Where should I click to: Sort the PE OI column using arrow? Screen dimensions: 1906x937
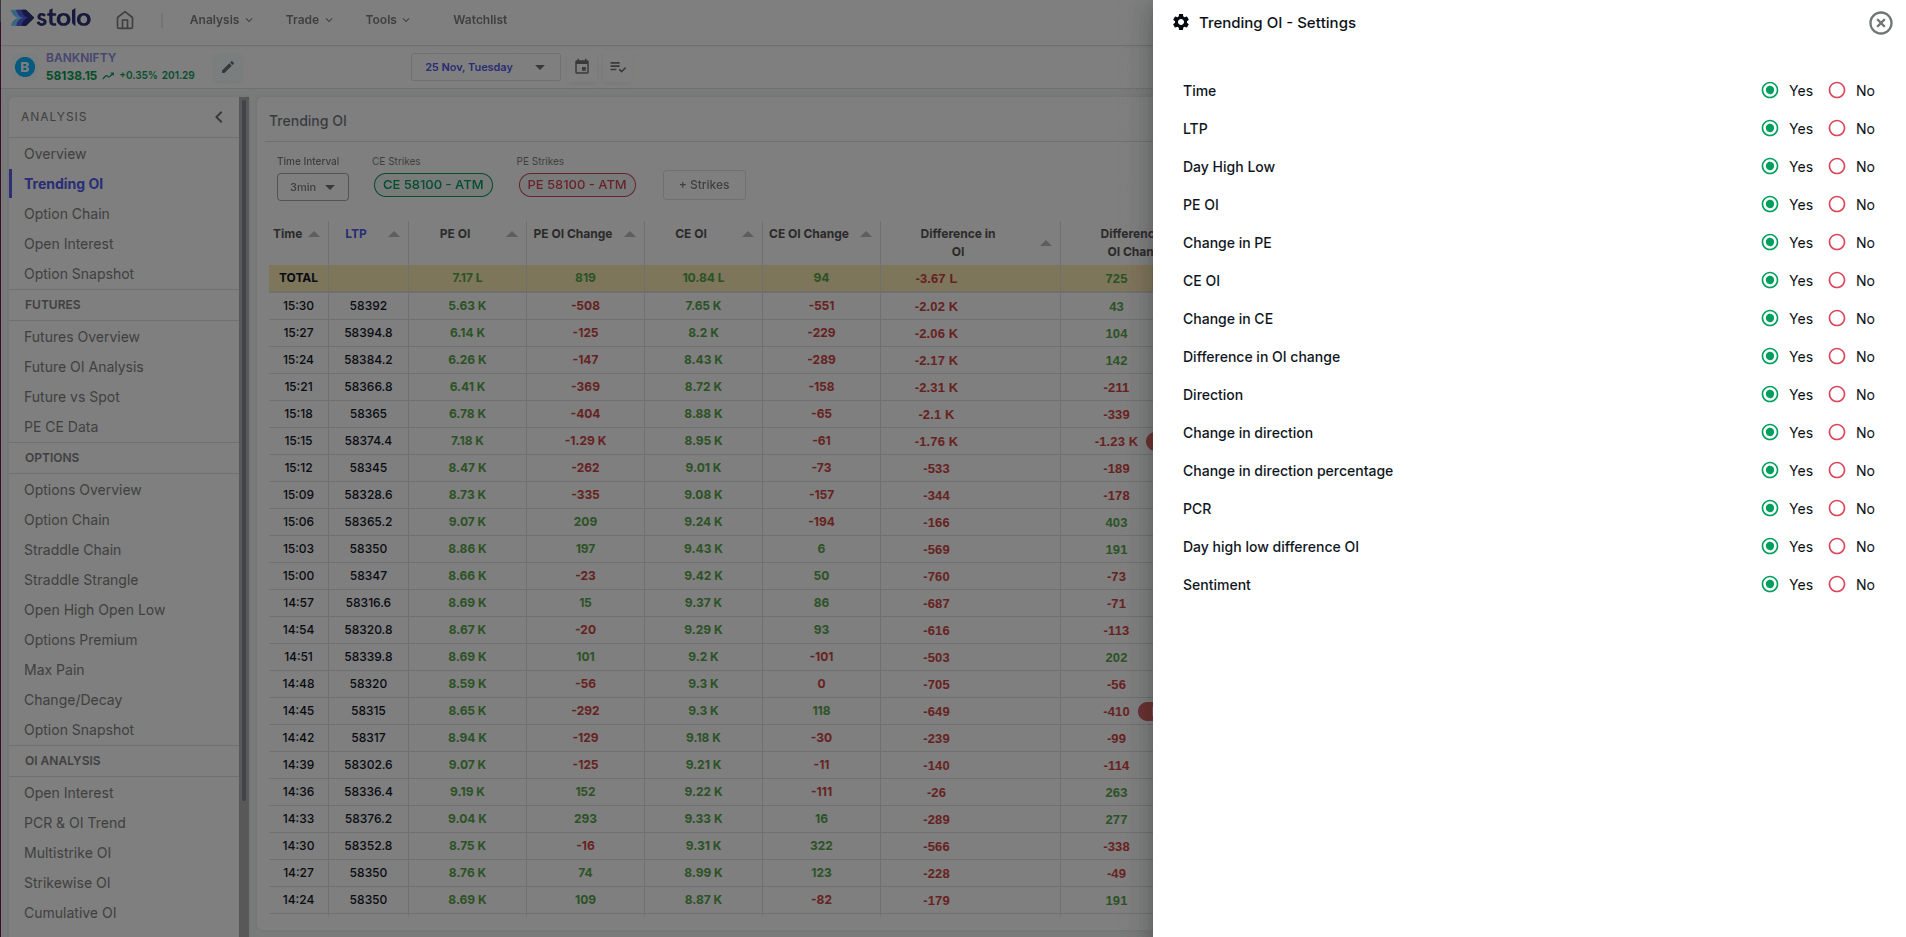[x=511, y=234]
